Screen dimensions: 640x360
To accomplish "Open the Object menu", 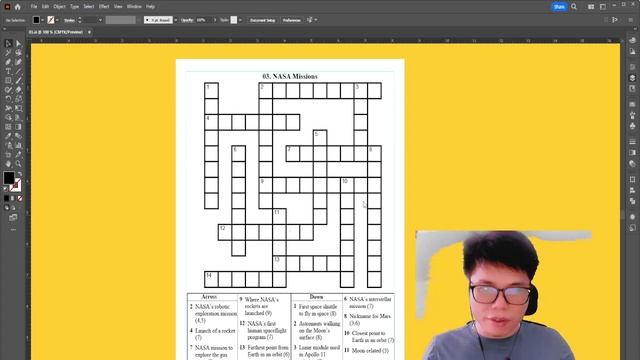I will pos(59,7).
